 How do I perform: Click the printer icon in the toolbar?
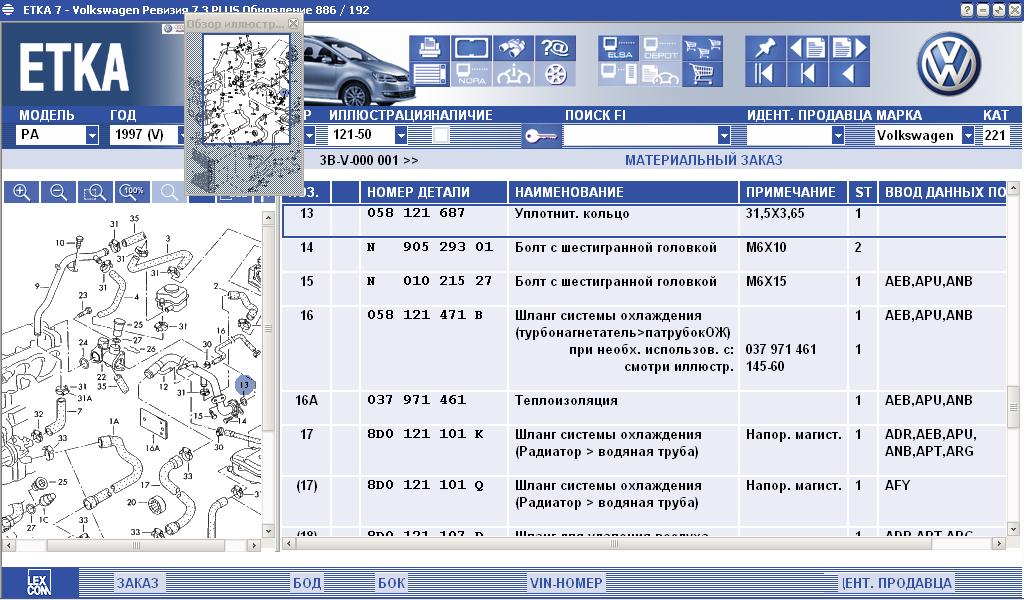tap(430, 48)
